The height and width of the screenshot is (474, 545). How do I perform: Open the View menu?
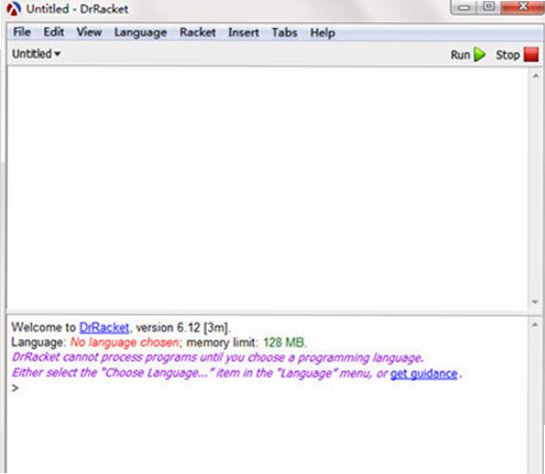click(89, 32)
